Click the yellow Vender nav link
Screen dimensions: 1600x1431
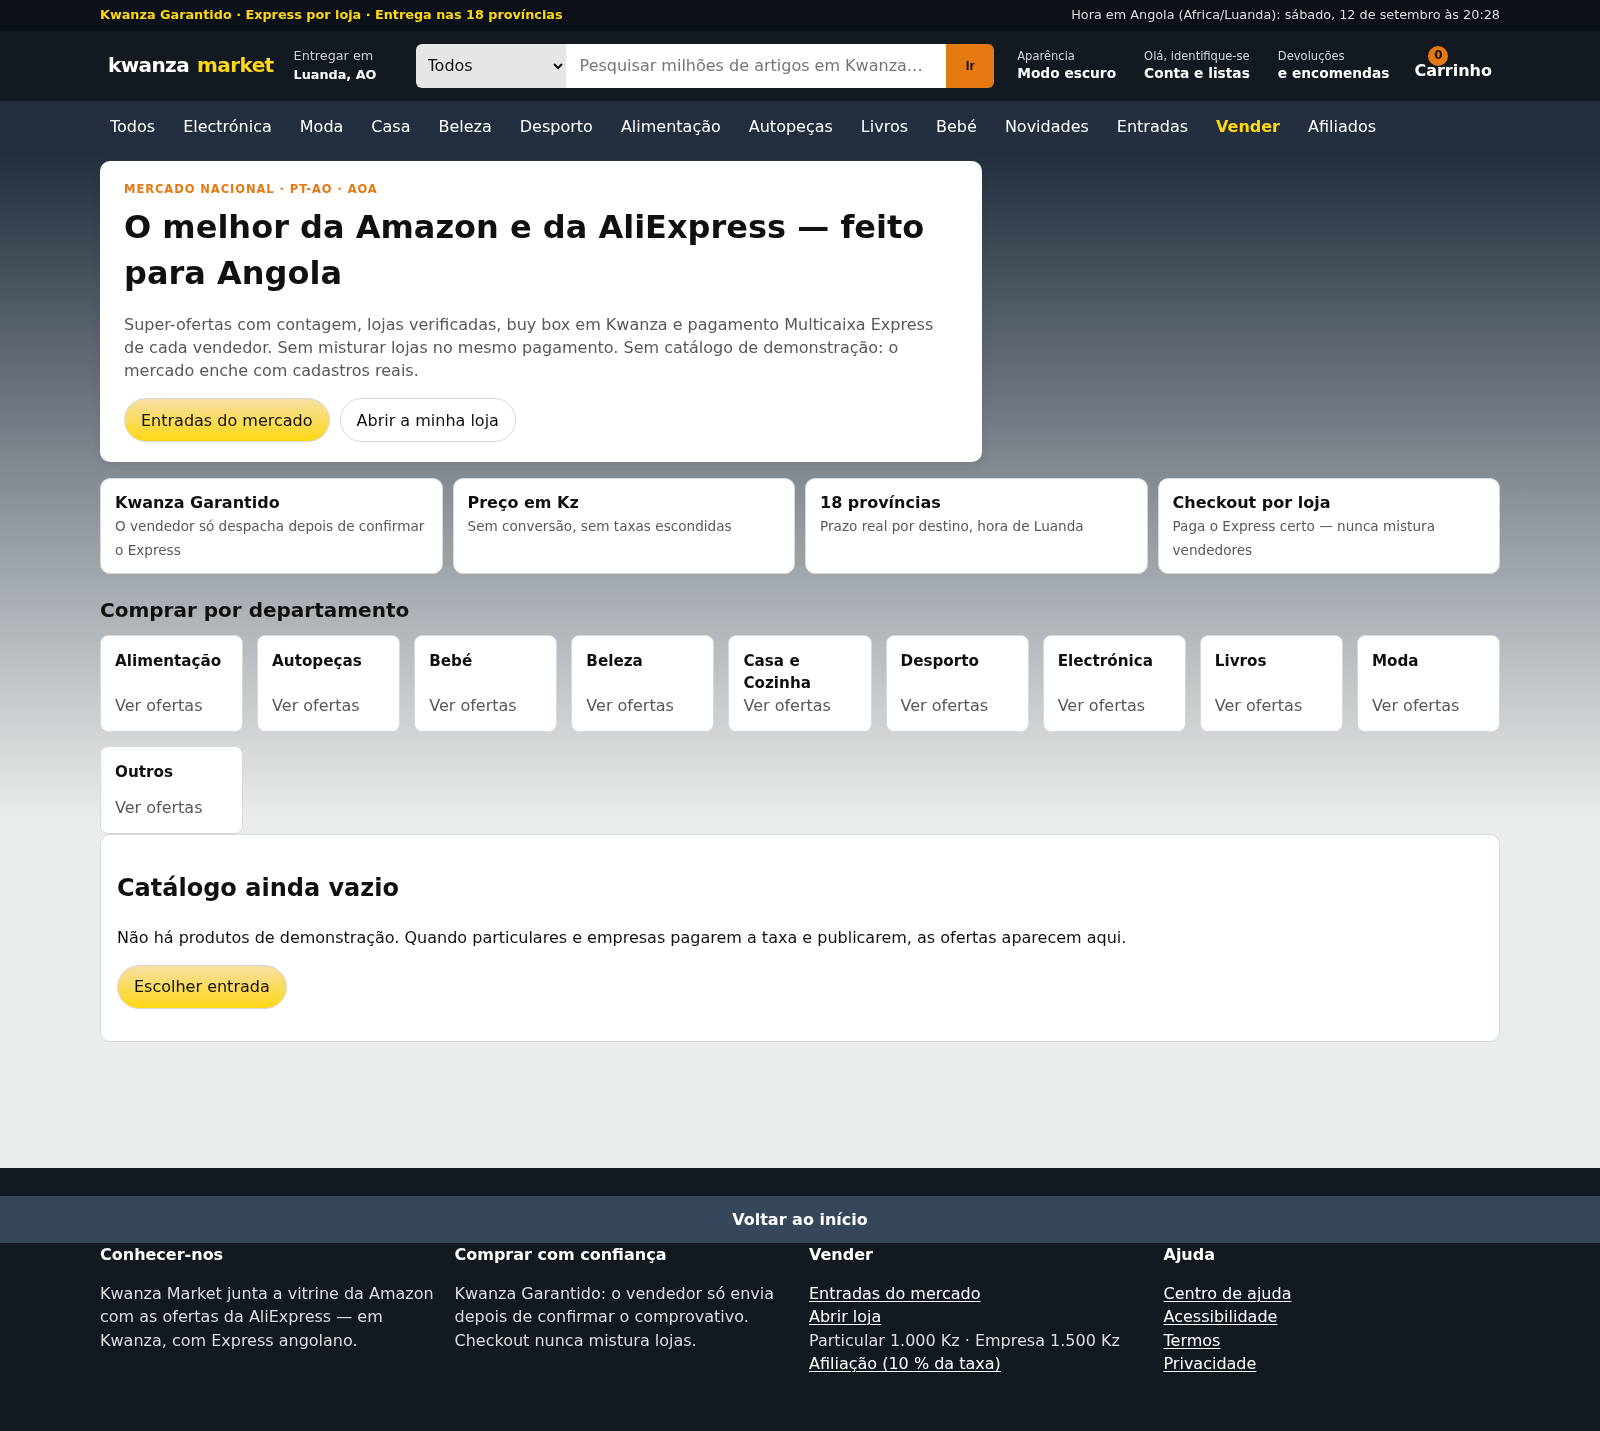(1247, 126)
